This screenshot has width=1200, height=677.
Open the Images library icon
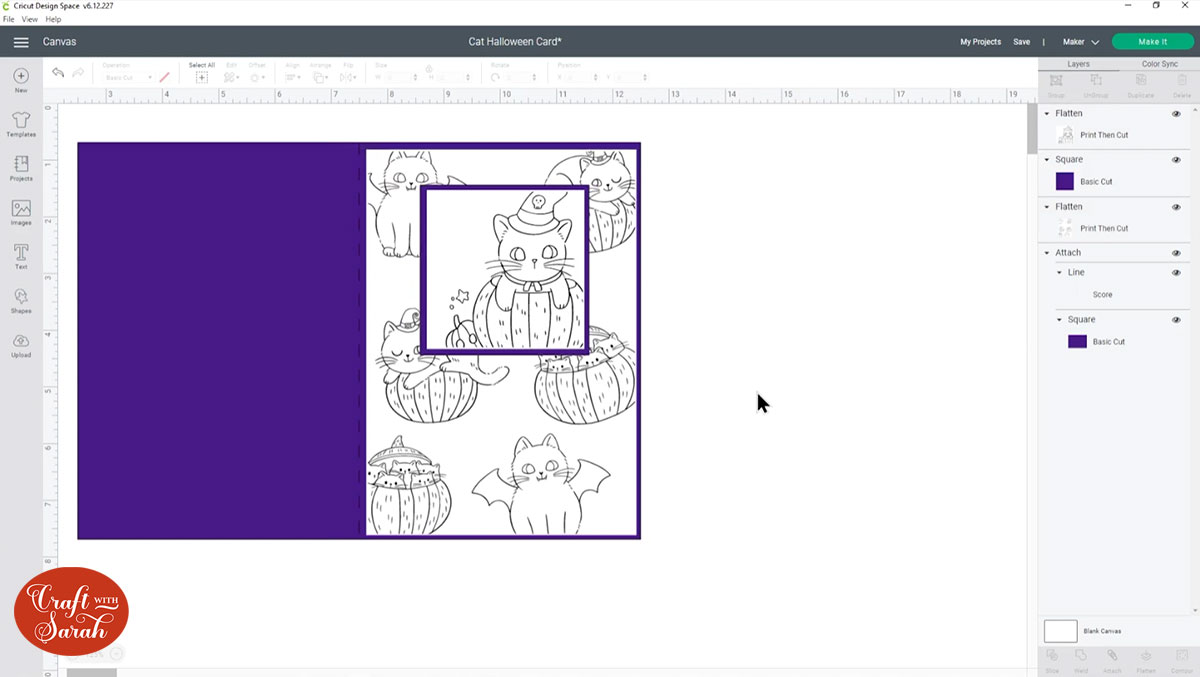21,212
